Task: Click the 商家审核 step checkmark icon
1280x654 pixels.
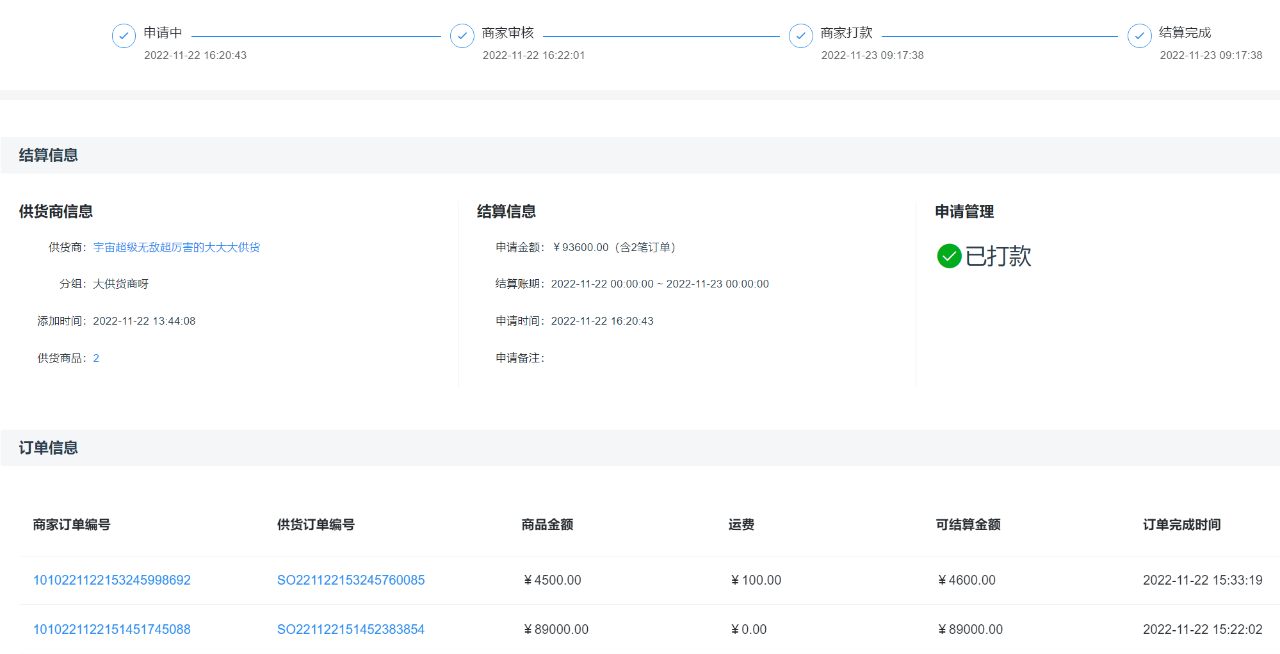Action: pos(462,36)
